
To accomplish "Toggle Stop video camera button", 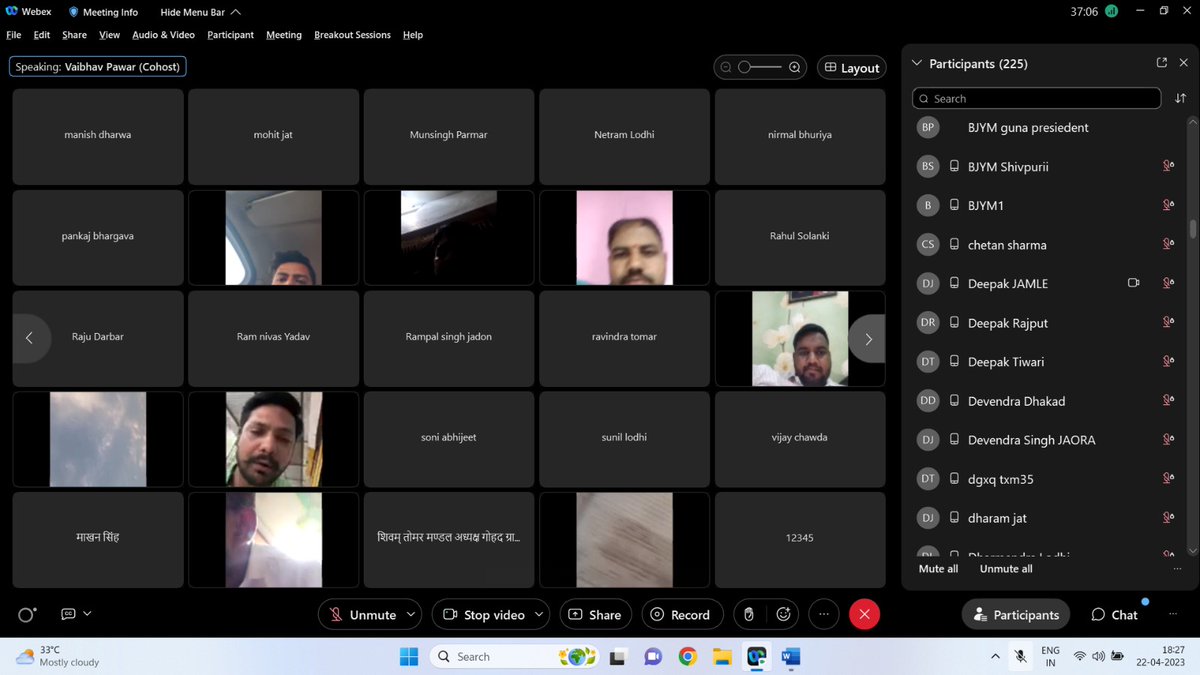I will coord(484,615).
